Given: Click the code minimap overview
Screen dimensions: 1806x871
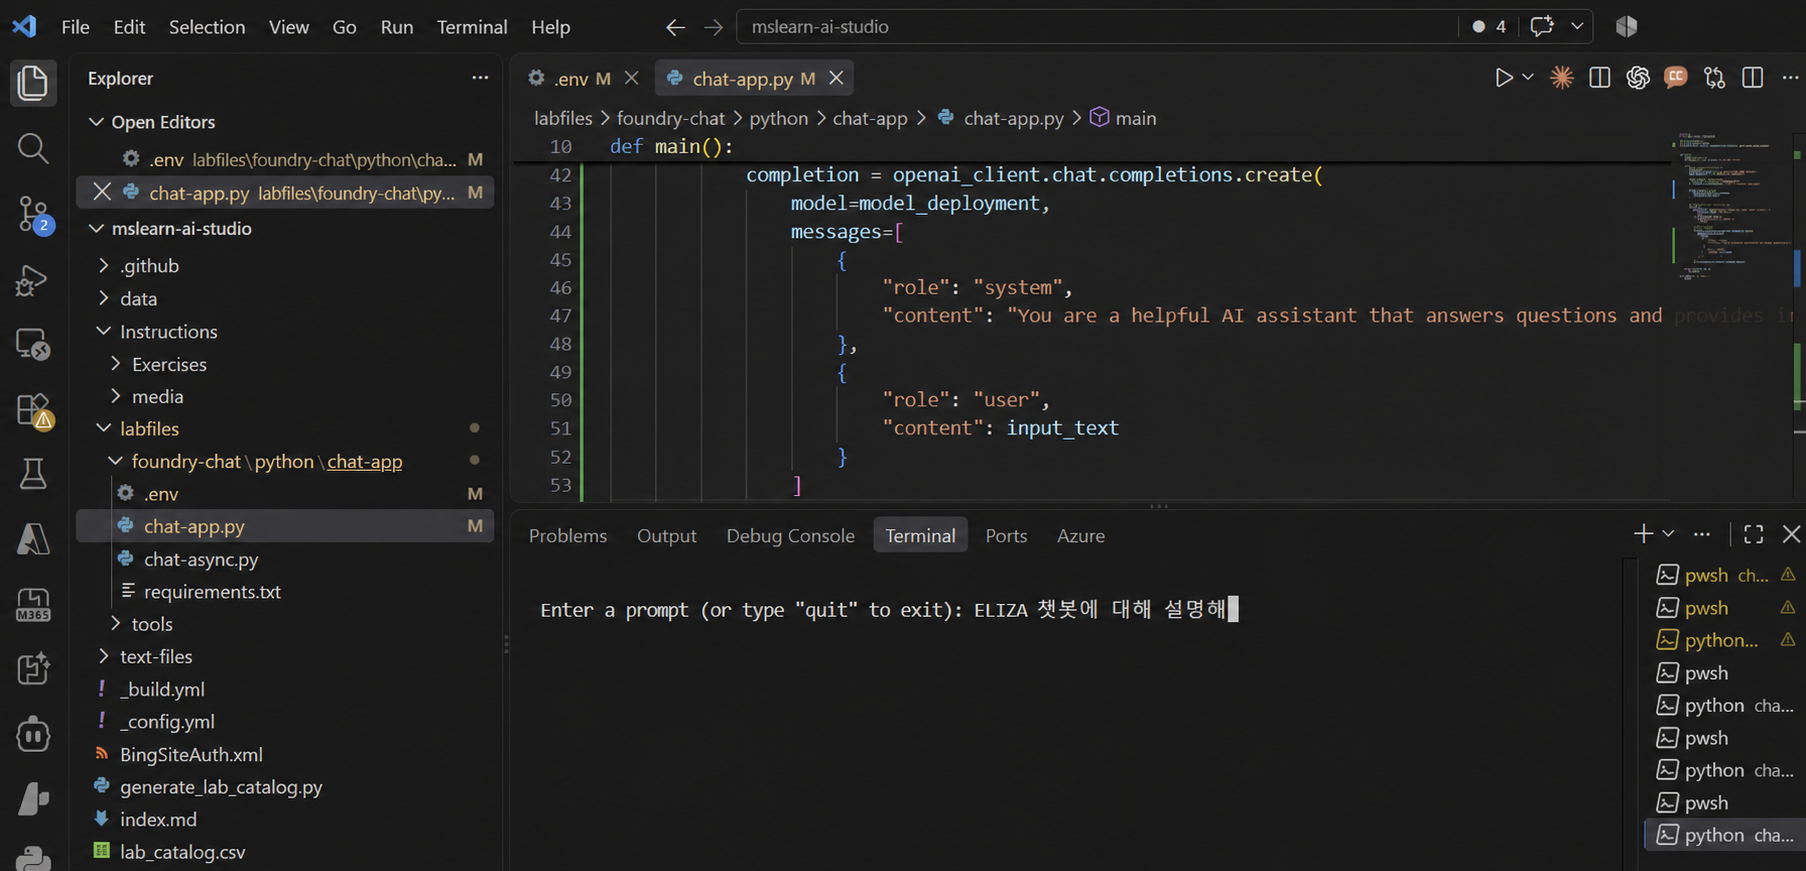Looking at the screenshot, I should pyautogui.click(x=1732, y=205).
